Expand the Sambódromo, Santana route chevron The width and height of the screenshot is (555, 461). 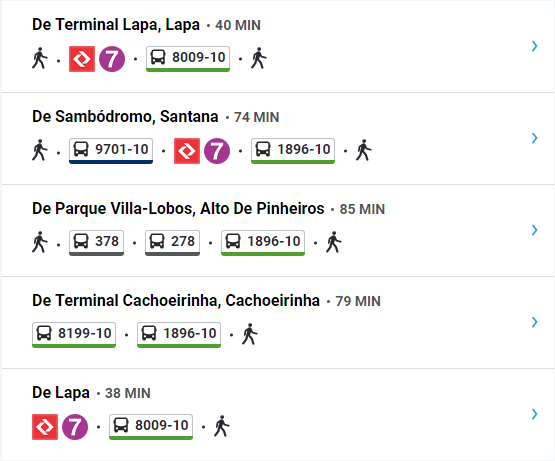pos(534,138)
